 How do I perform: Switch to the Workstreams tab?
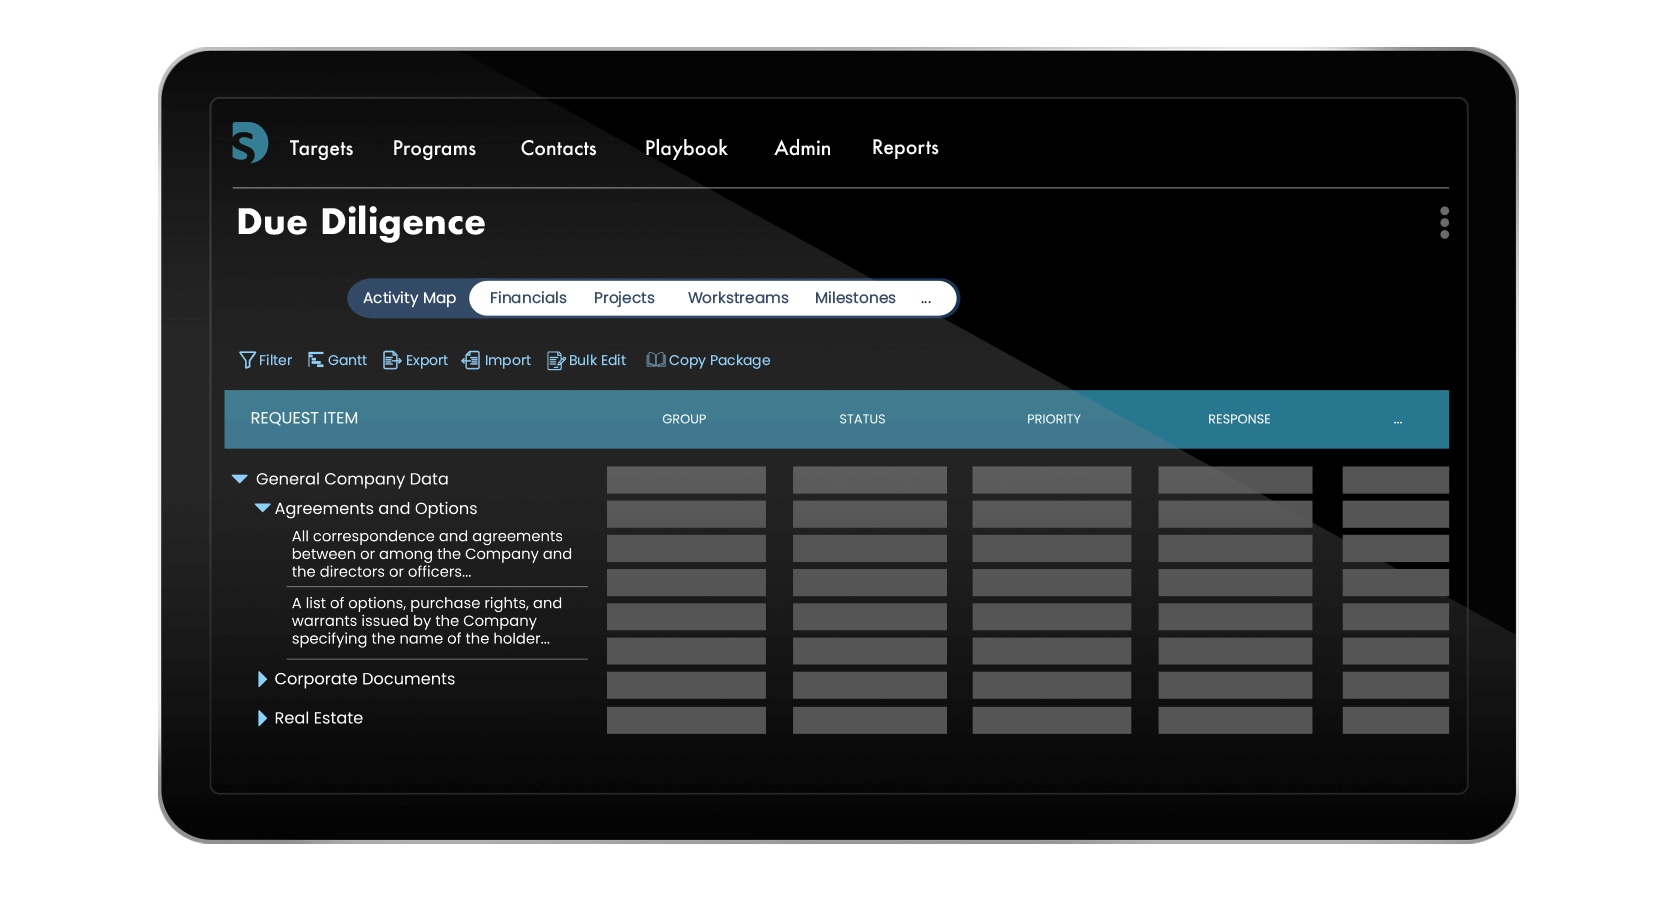pyautogui.click(x=738, y=298)
